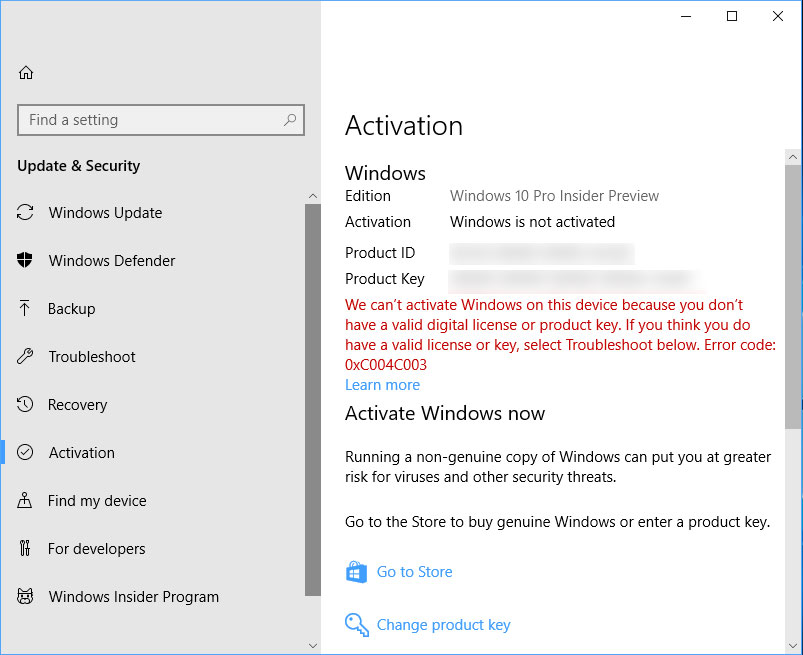The image size is (803, 655).
Task: Click the Troubleshoot wrench icon
Action: click(25, 356)
